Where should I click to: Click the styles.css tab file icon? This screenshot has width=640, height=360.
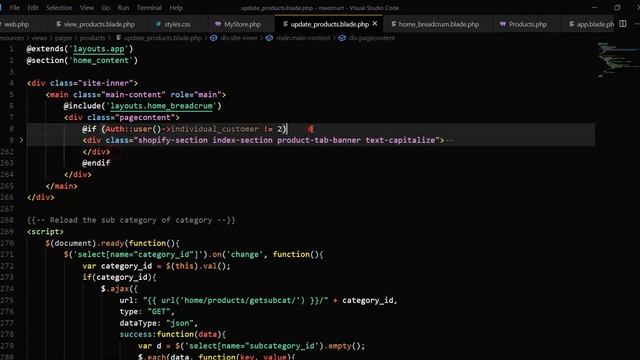[x=158, y=24]
